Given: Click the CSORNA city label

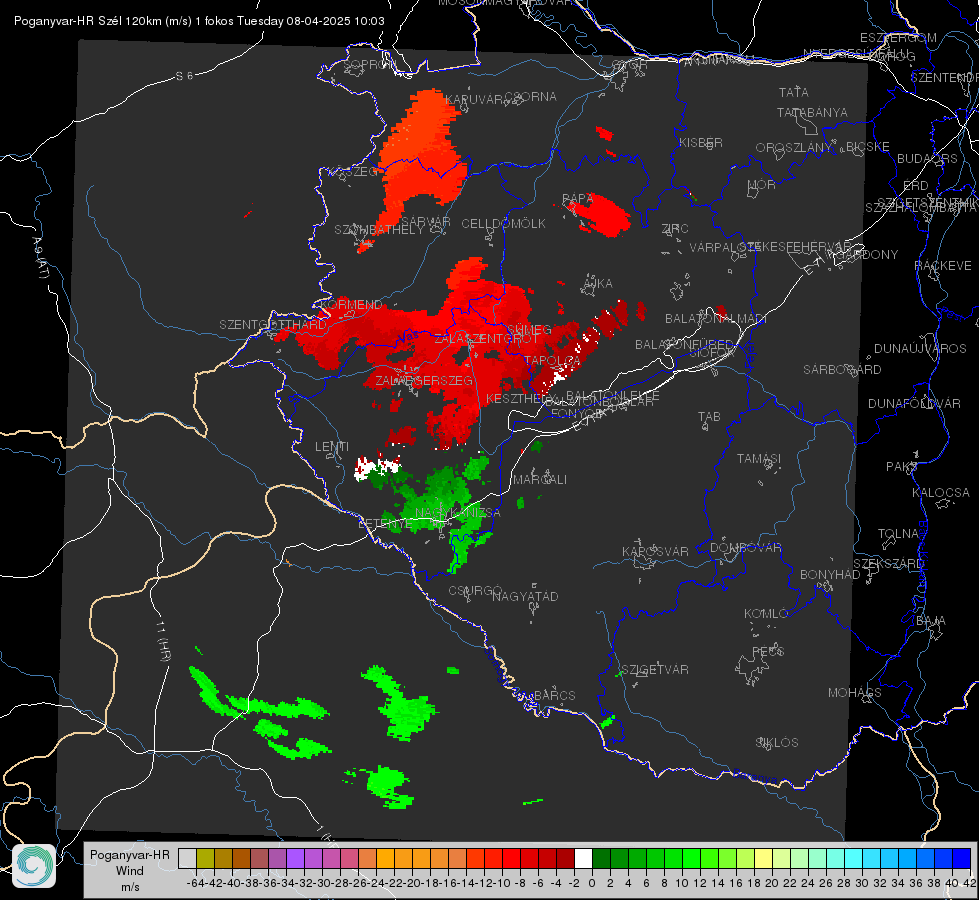Looking at the screenshot, I should [530, 97].
